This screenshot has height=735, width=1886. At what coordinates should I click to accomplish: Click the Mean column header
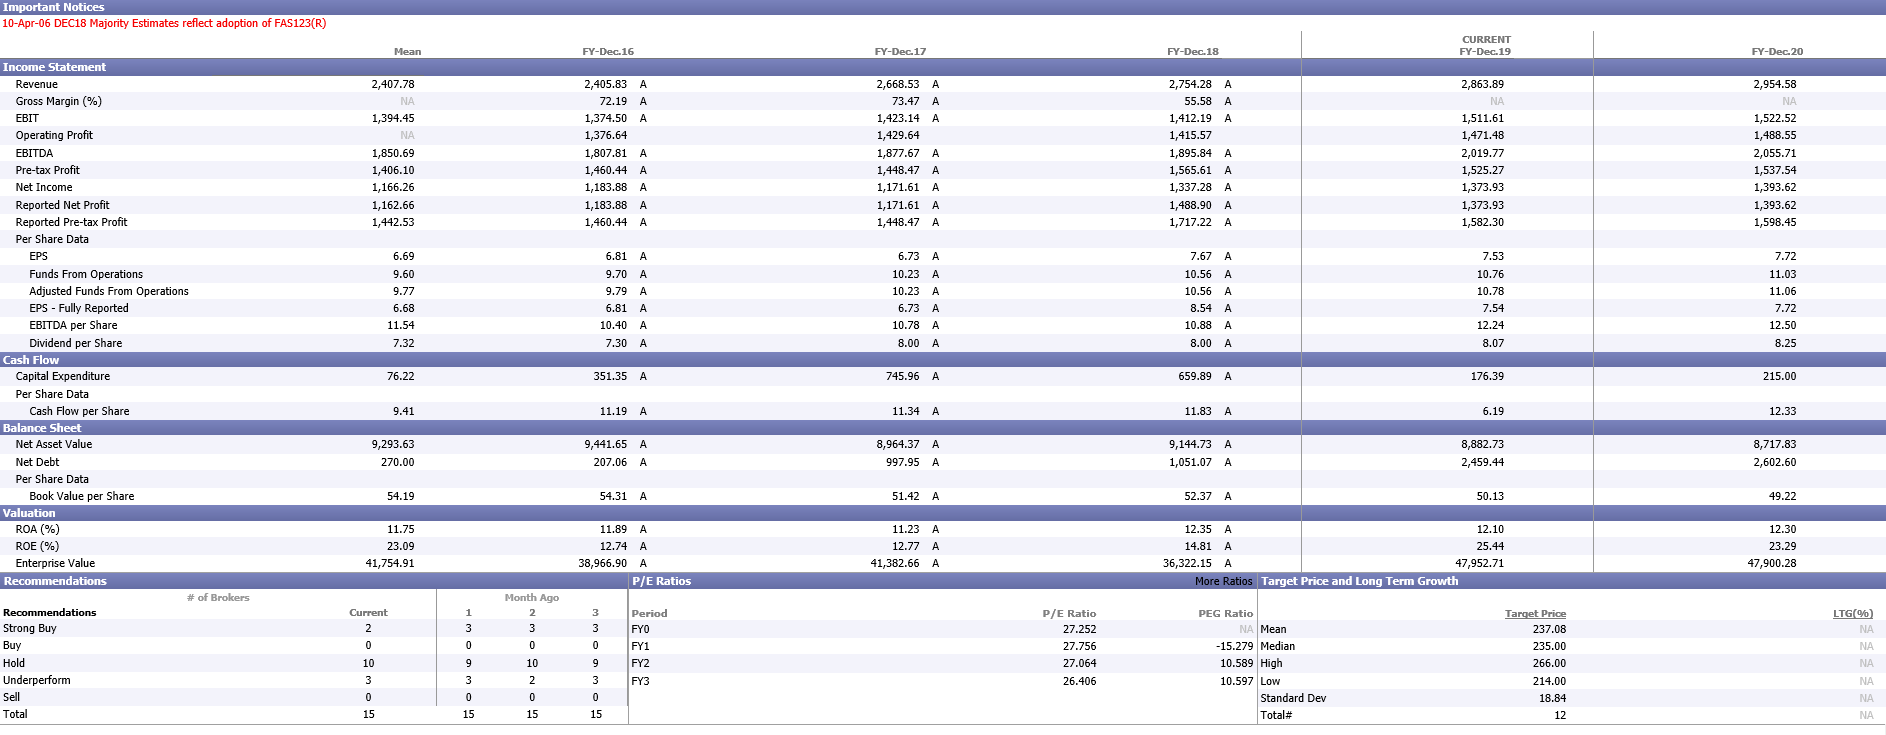(x=407, y=51)
